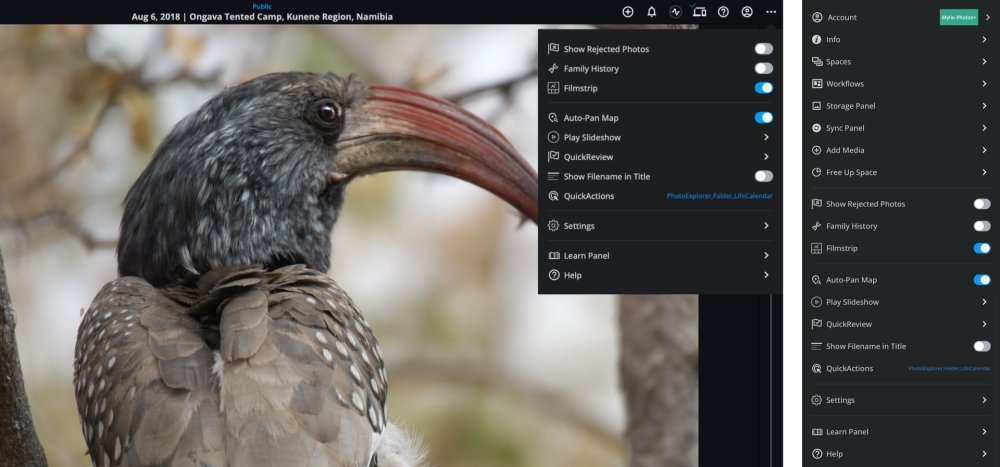This screenshot has height=467, width=1000.
Task: Expand Learn Panel chevron in popup menu
Action: [766, 255]
